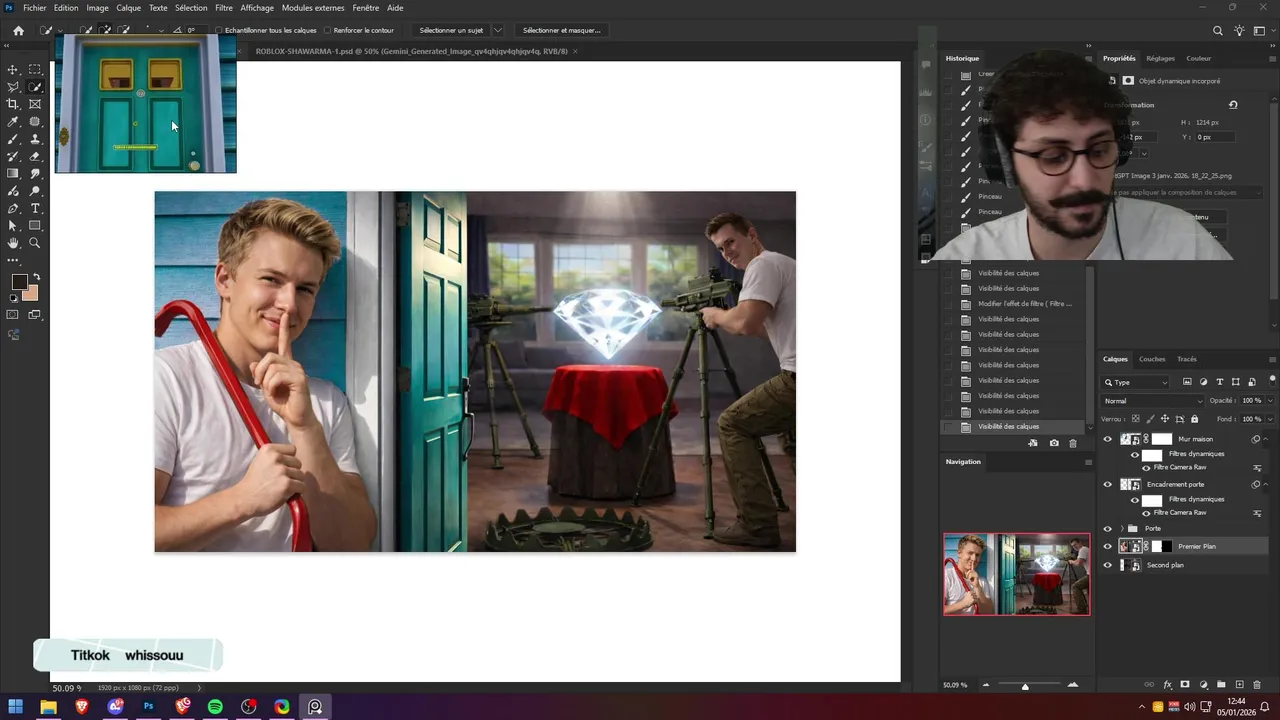Image resolution: width=1280 pixels, height=720 pixels.
Task: Open Spotify from the taskbar
Action: (215, 707)
